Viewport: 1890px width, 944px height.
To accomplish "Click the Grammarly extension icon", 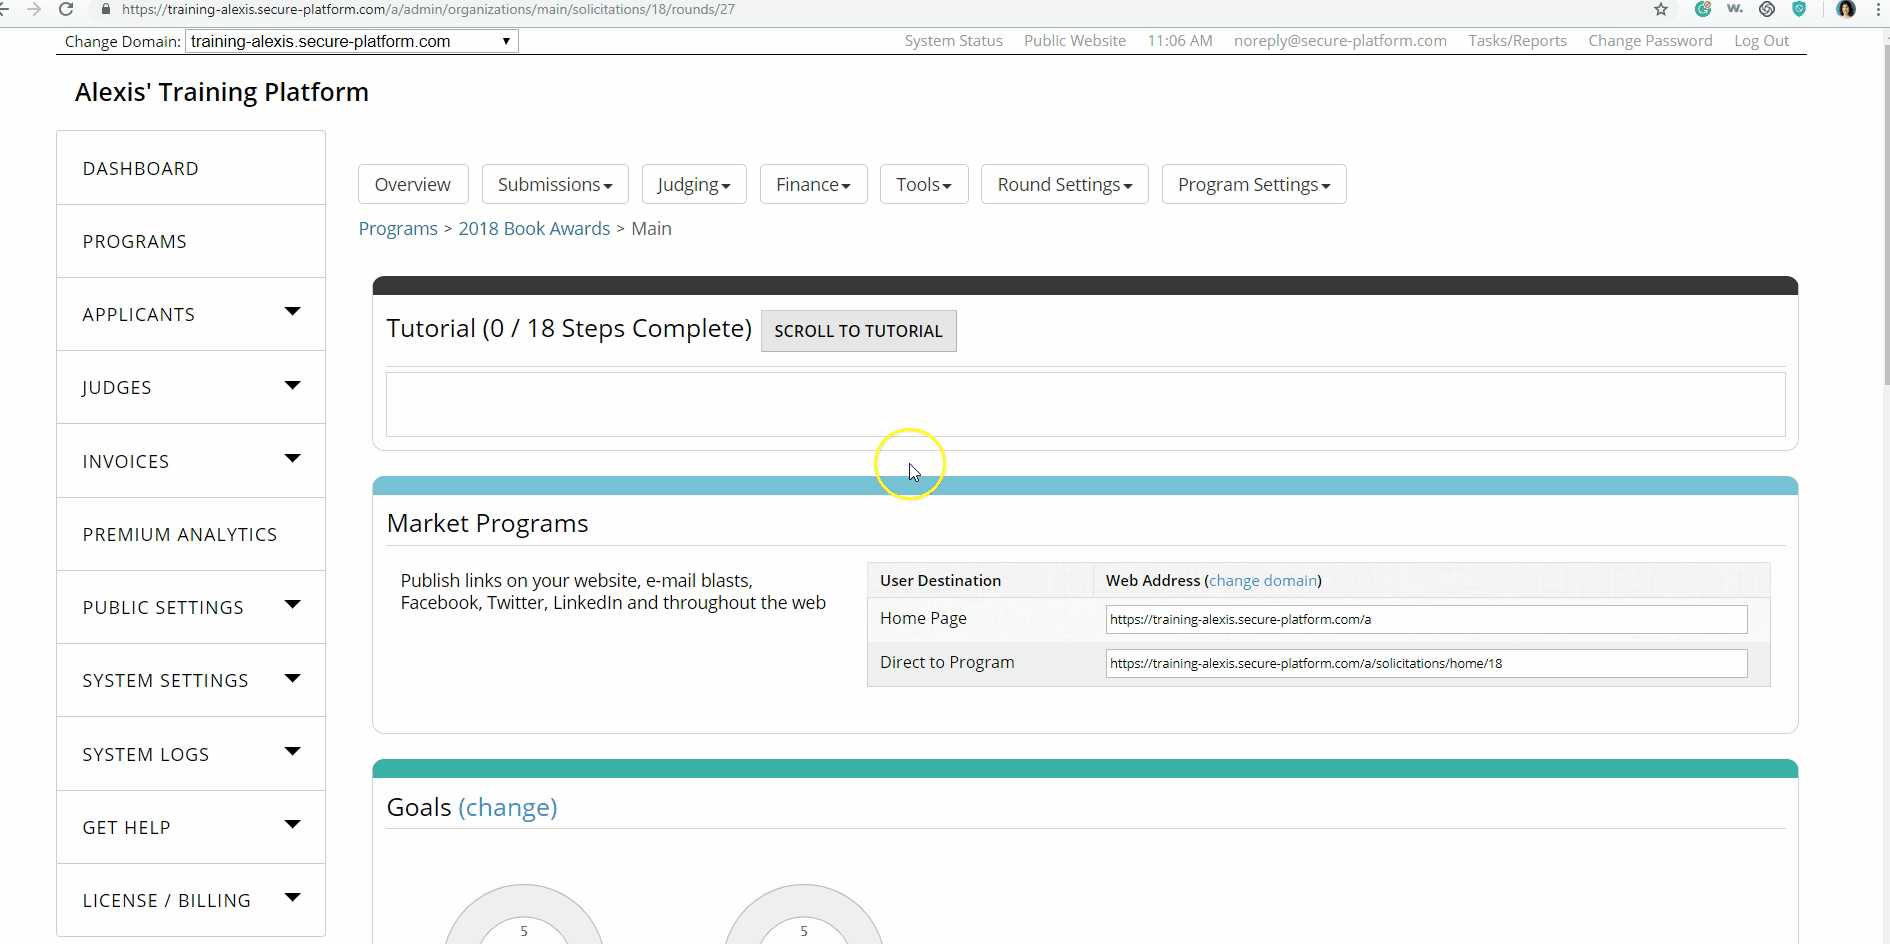I will point(1702,9).
